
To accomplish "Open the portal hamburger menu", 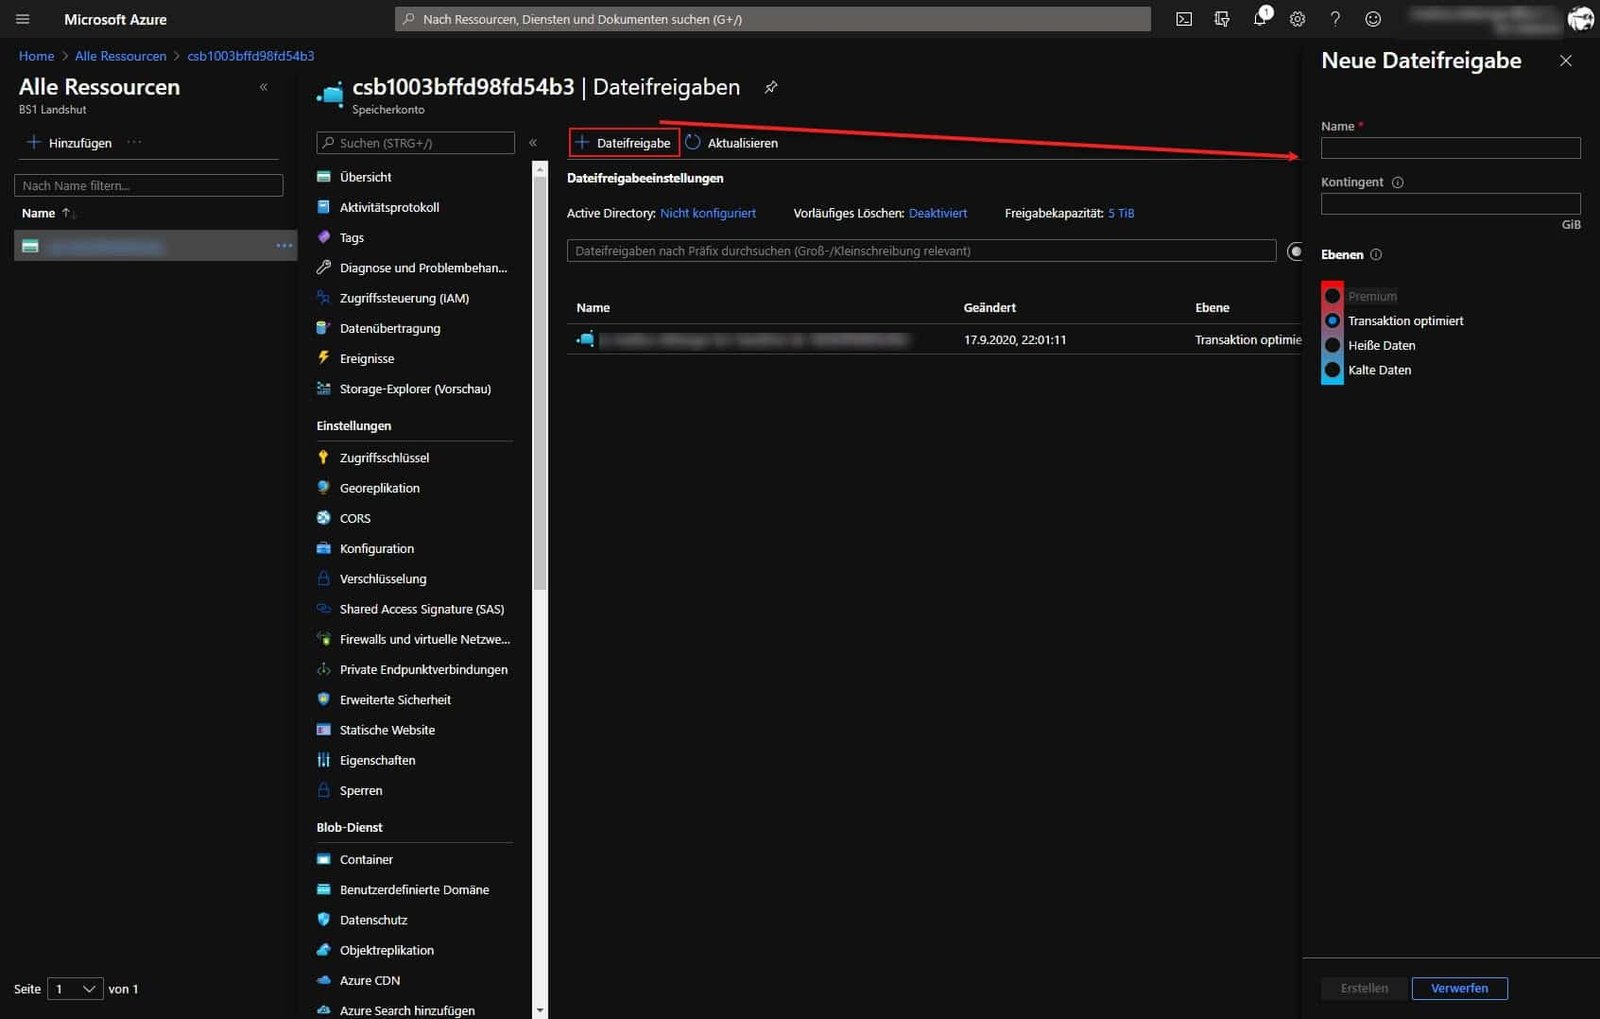I will click(x=22, y=19).
